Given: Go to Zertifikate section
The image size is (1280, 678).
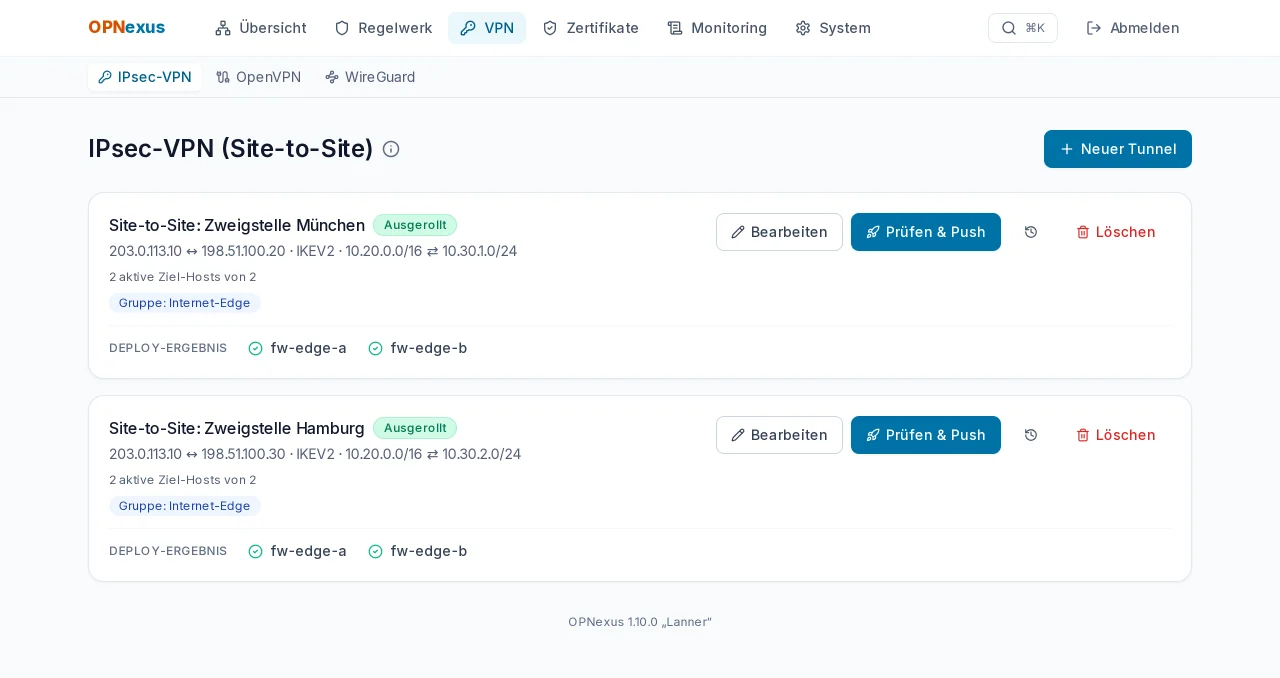Looking at the screenshot, I should click(x=590, y=28).
